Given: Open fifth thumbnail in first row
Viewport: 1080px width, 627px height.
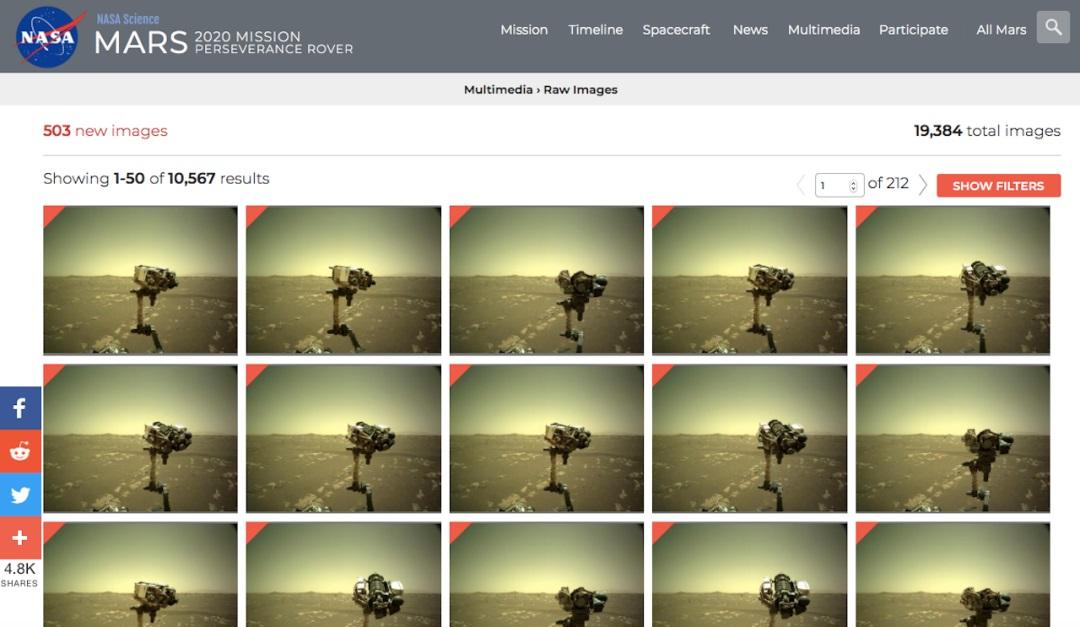Looking at the screenshot, I should point(953,280).
